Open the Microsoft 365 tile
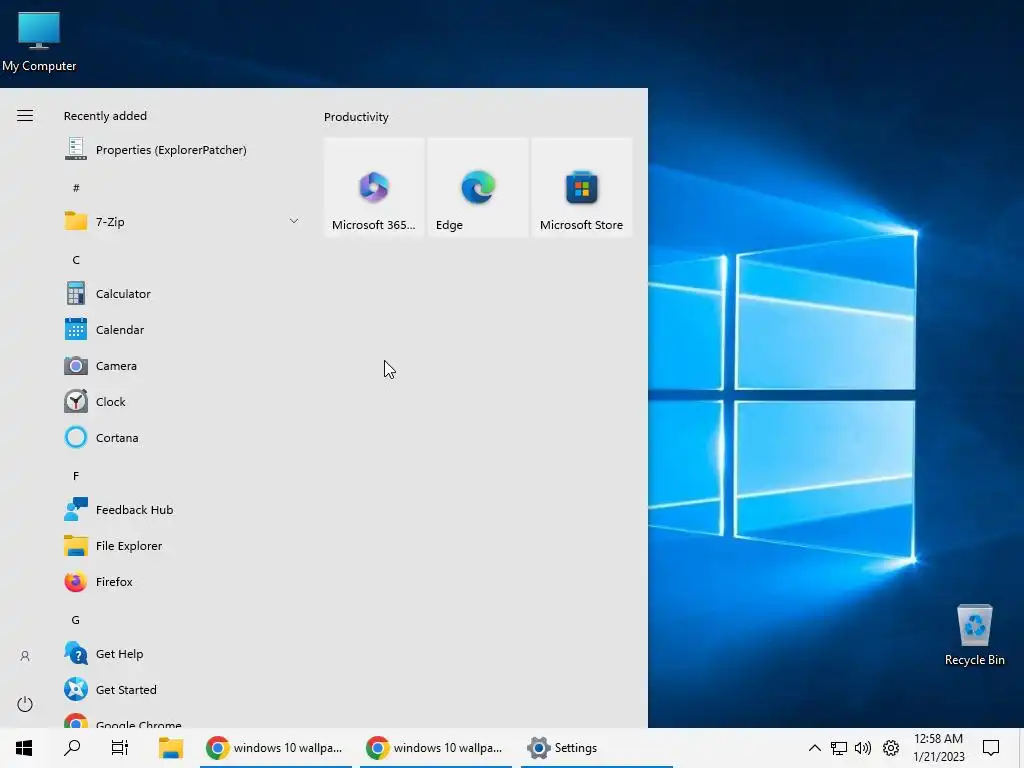Image resolution: width=1024 pixels, height=768 pixels. coord(374,187)
